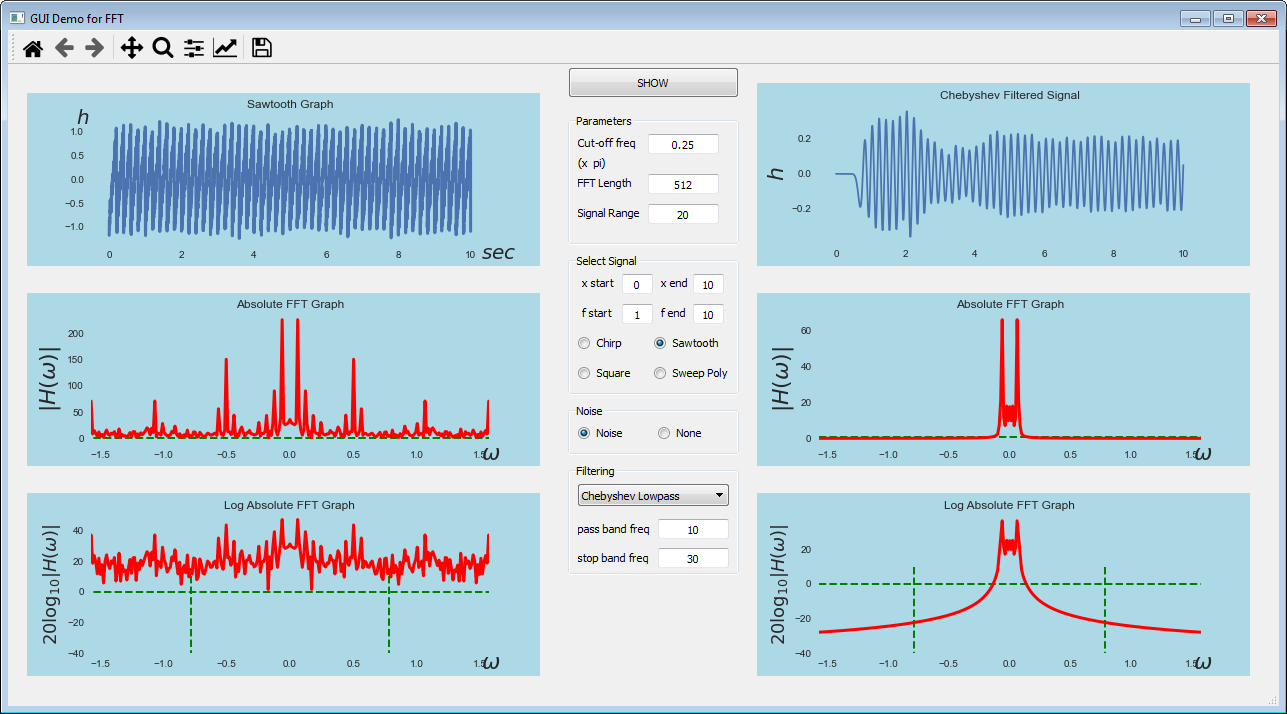Click the Home view toolbar icon
1287x714 pixels.
(x=32, y=47)
